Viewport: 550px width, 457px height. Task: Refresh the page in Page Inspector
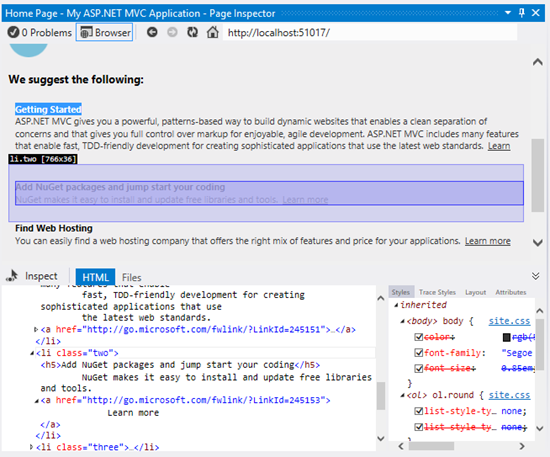192,32
